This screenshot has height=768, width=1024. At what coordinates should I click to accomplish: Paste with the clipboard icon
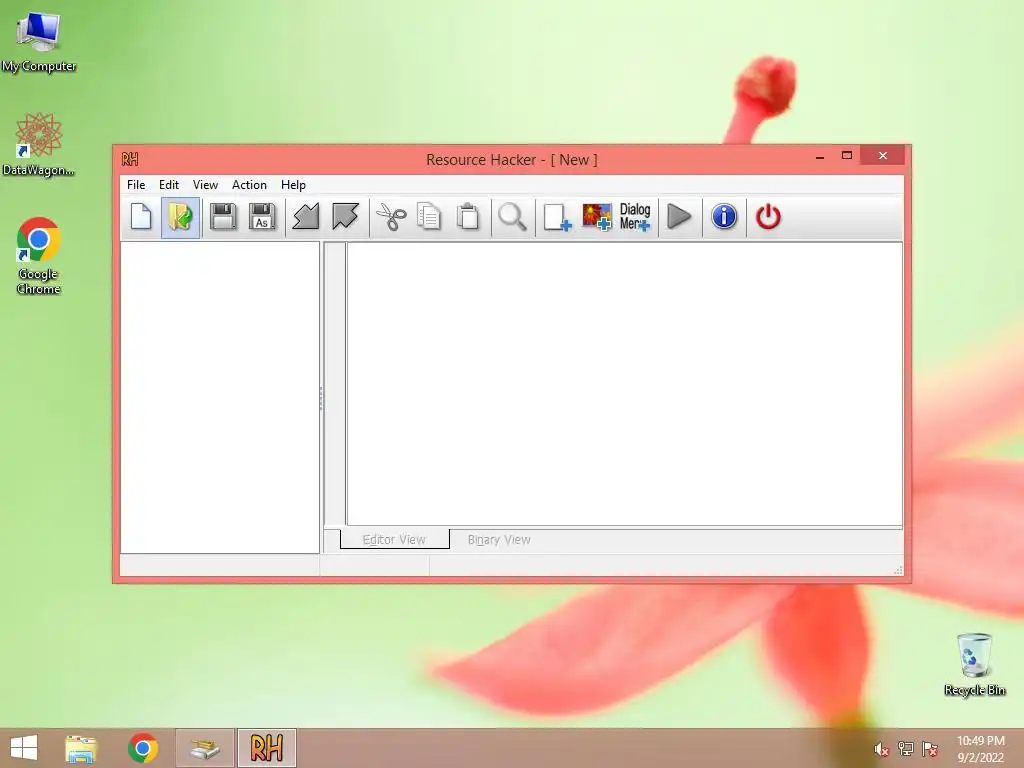pos(468,217)
